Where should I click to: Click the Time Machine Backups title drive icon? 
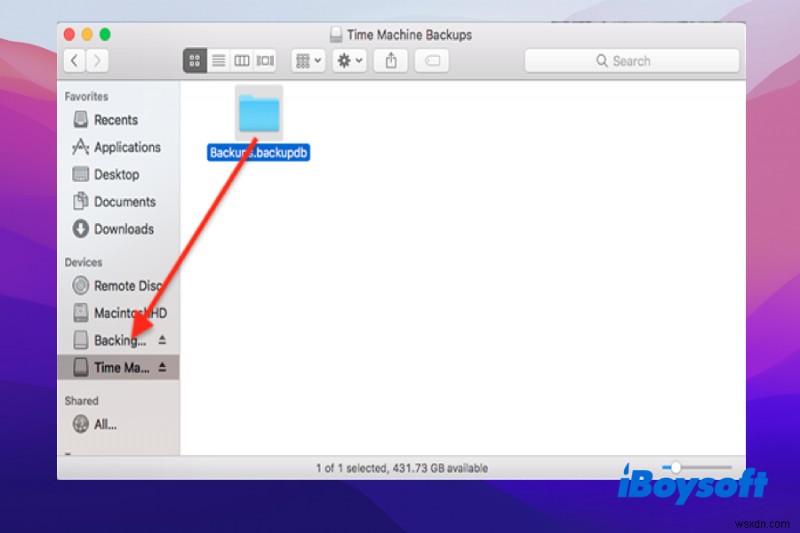(x=336, y=35)
